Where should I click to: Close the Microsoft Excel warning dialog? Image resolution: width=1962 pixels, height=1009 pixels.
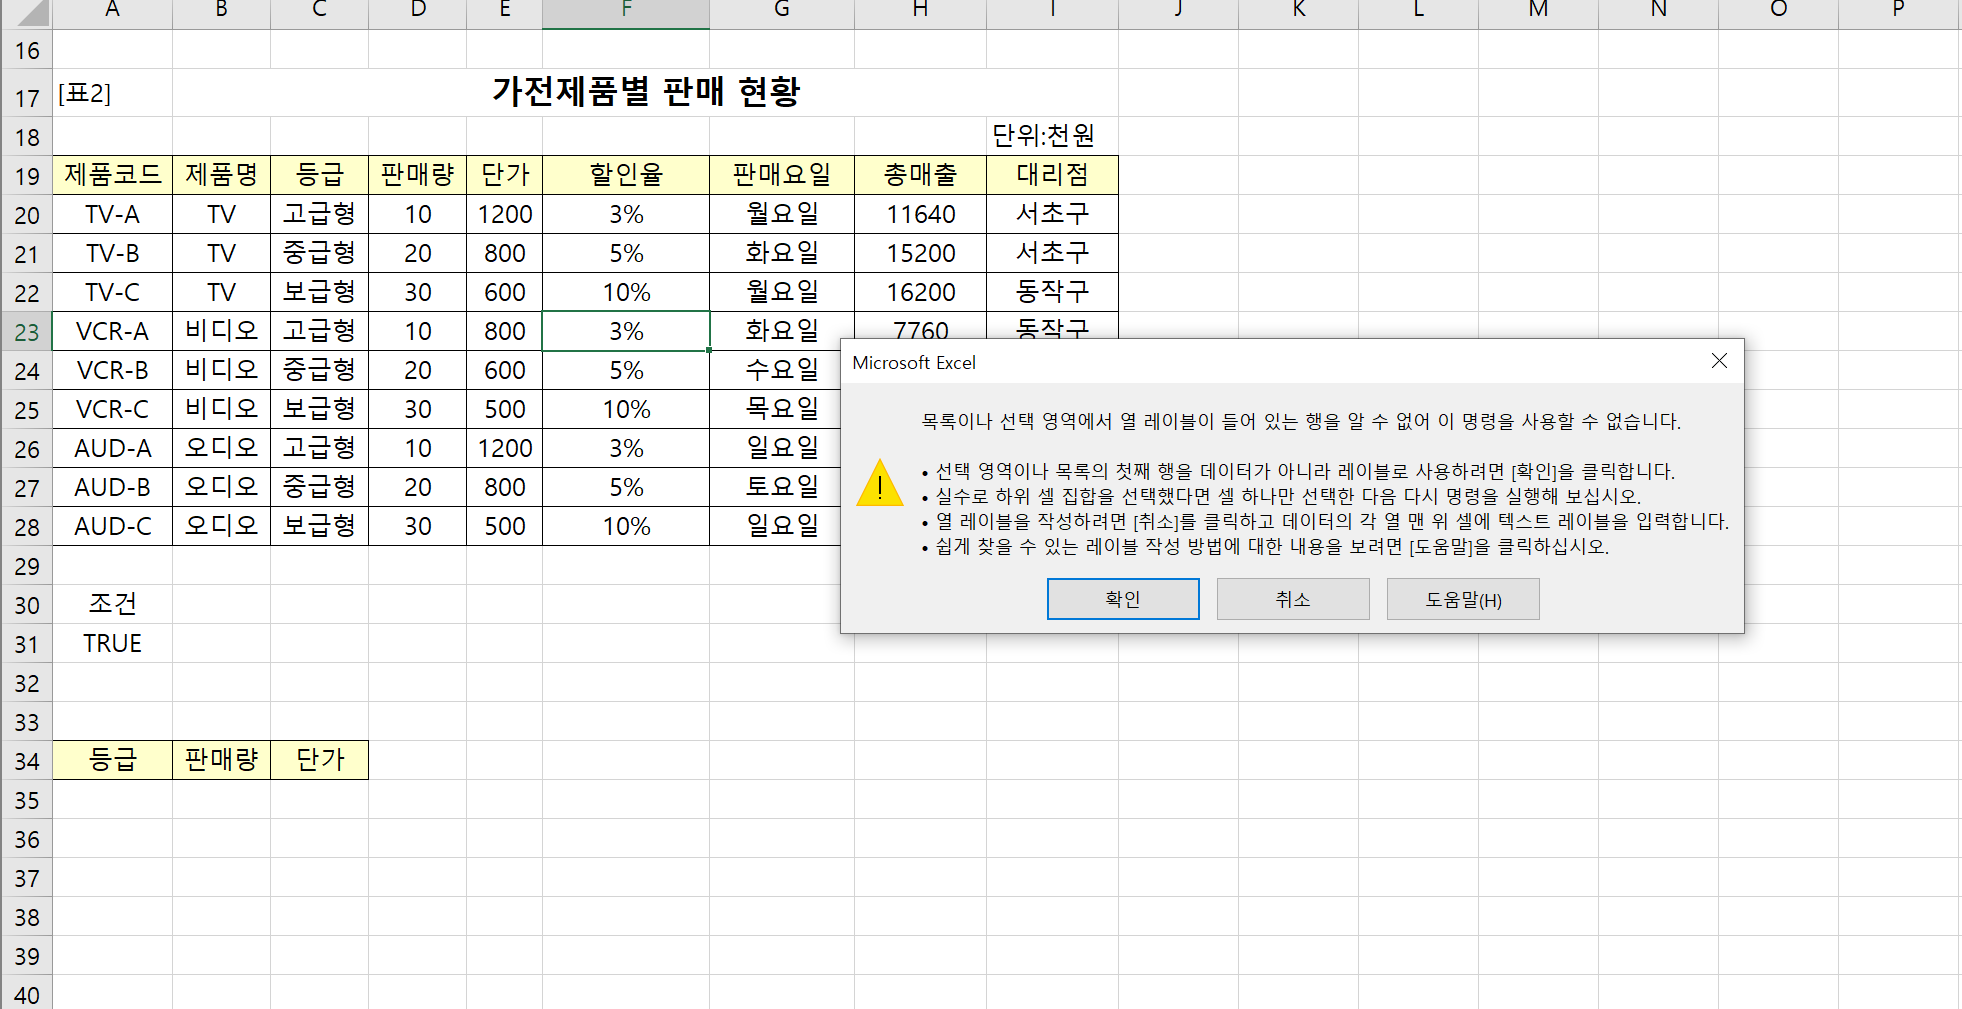1719,361
